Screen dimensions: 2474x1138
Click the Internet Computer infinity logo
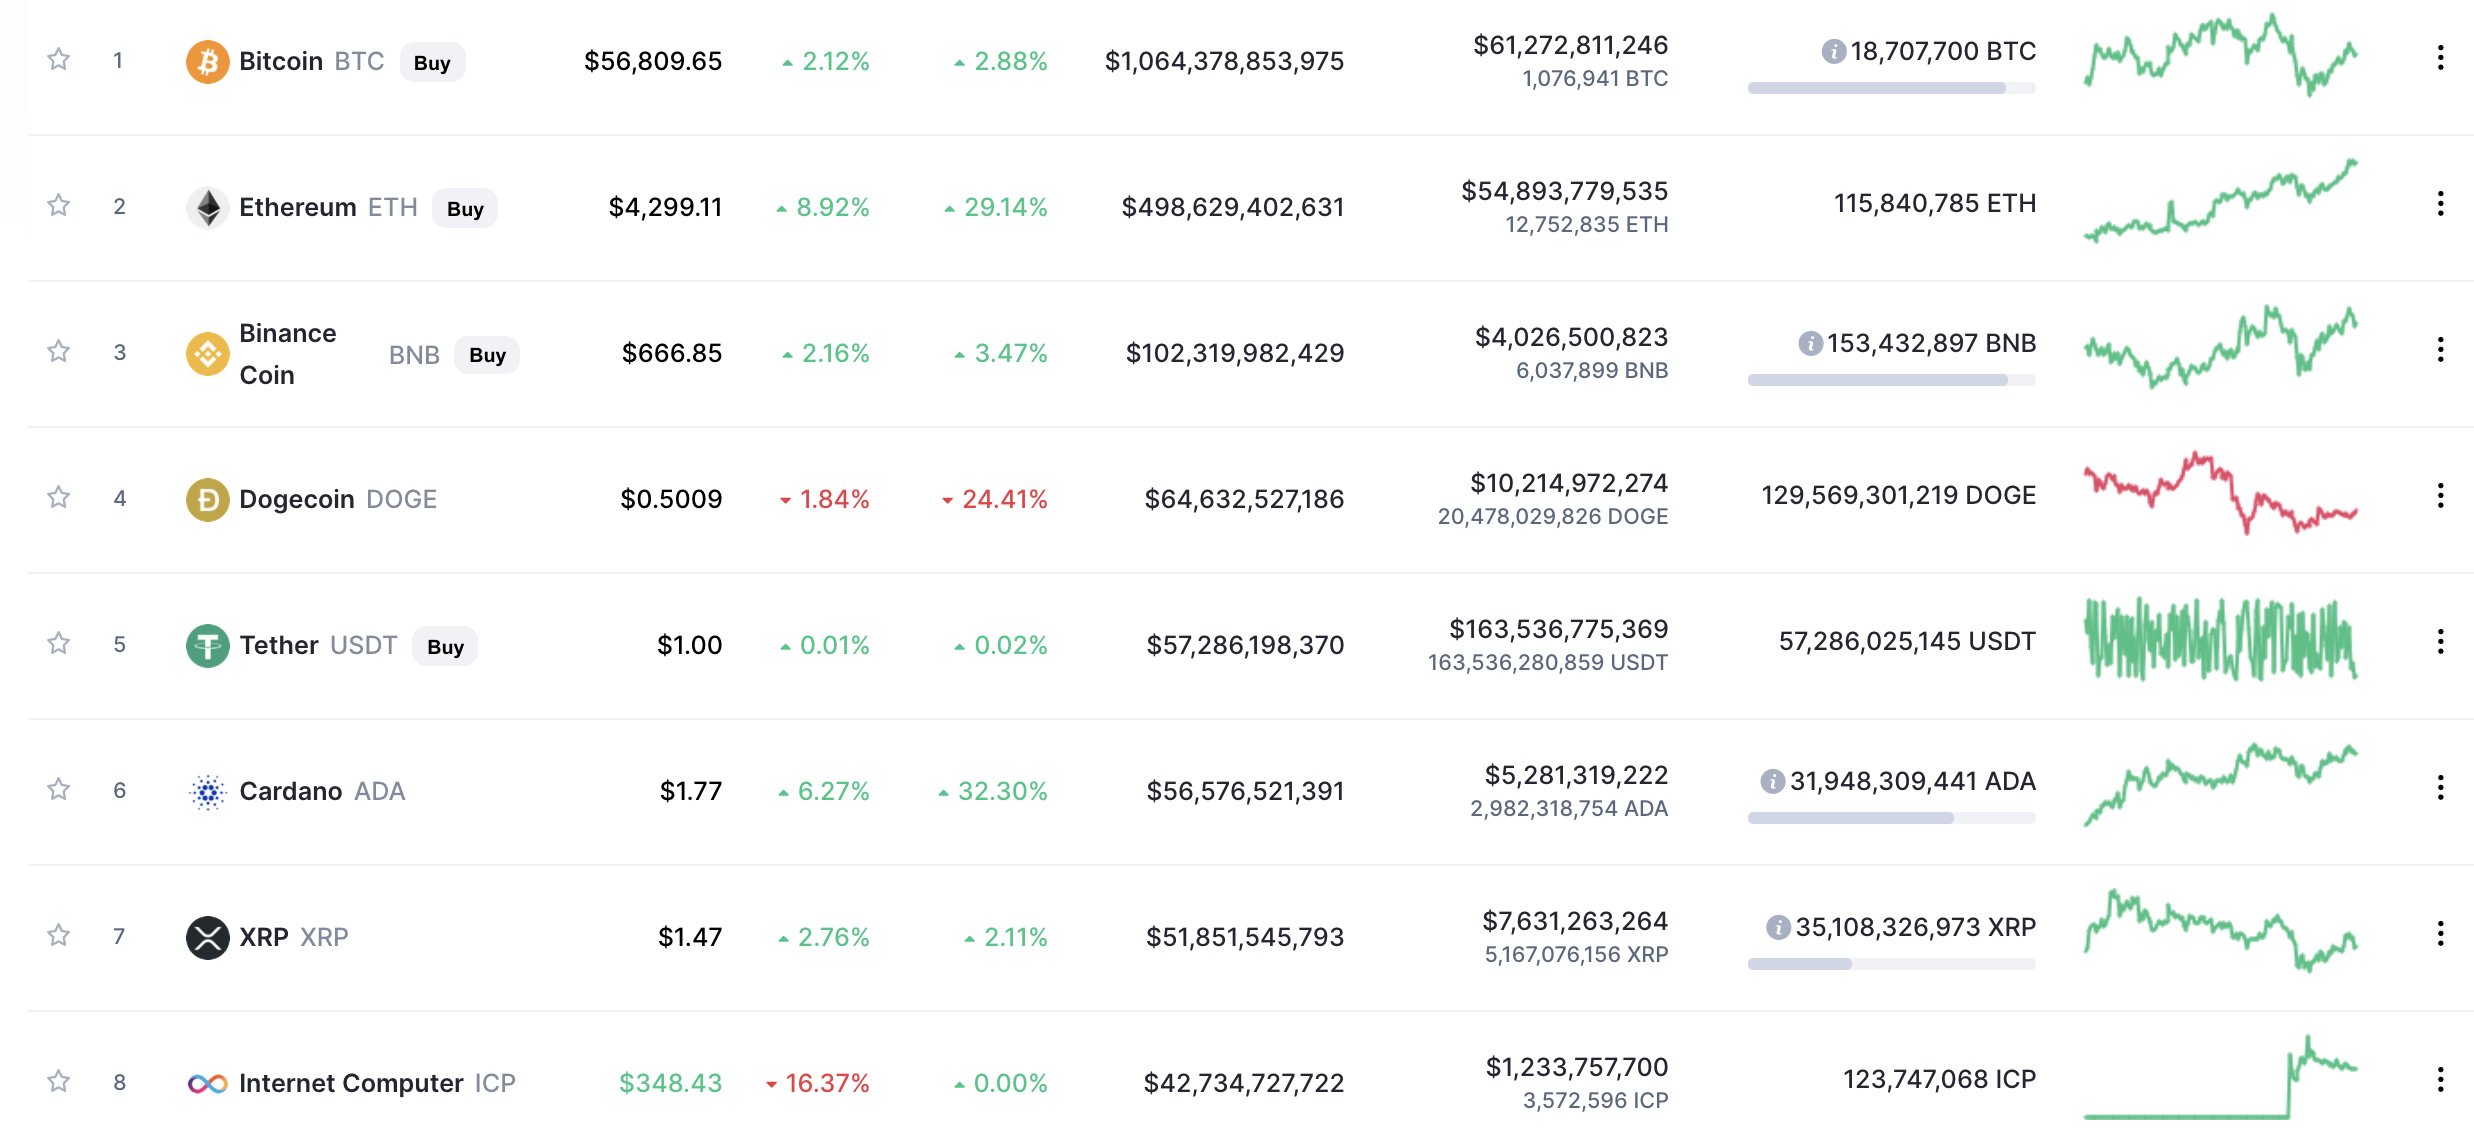(x=207, y=1083)
